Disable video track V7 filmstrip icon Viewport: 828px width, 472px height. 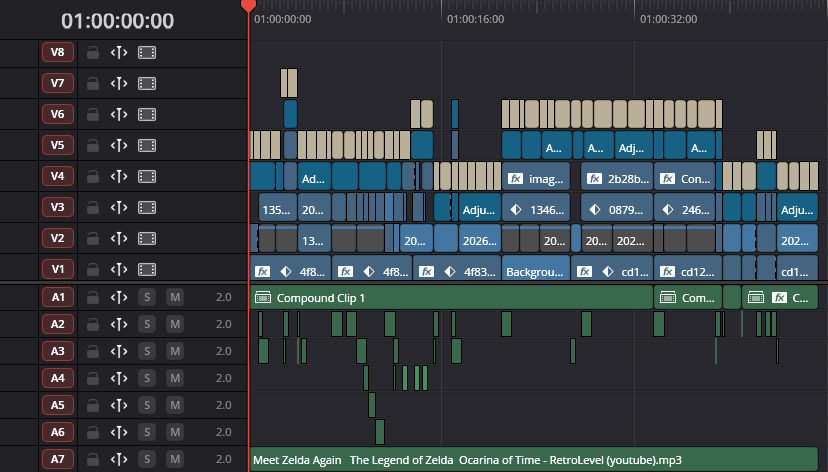[x=147, y=83]
